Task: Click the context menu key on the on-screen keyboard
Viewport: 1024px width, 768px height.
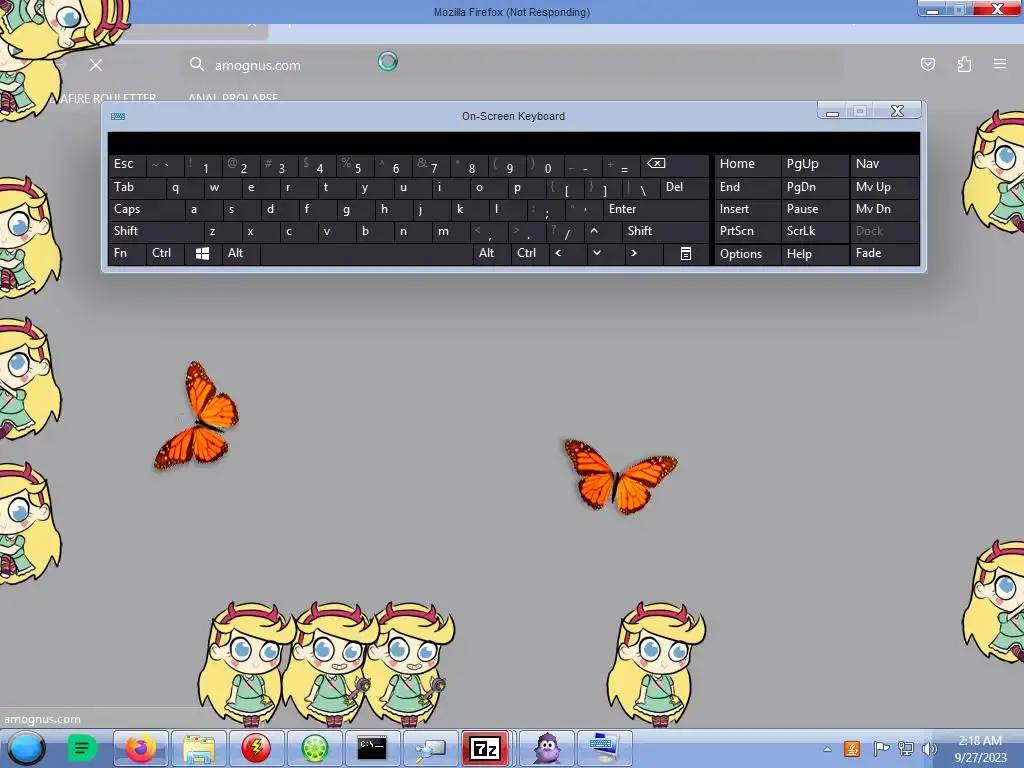Action: 686,253
